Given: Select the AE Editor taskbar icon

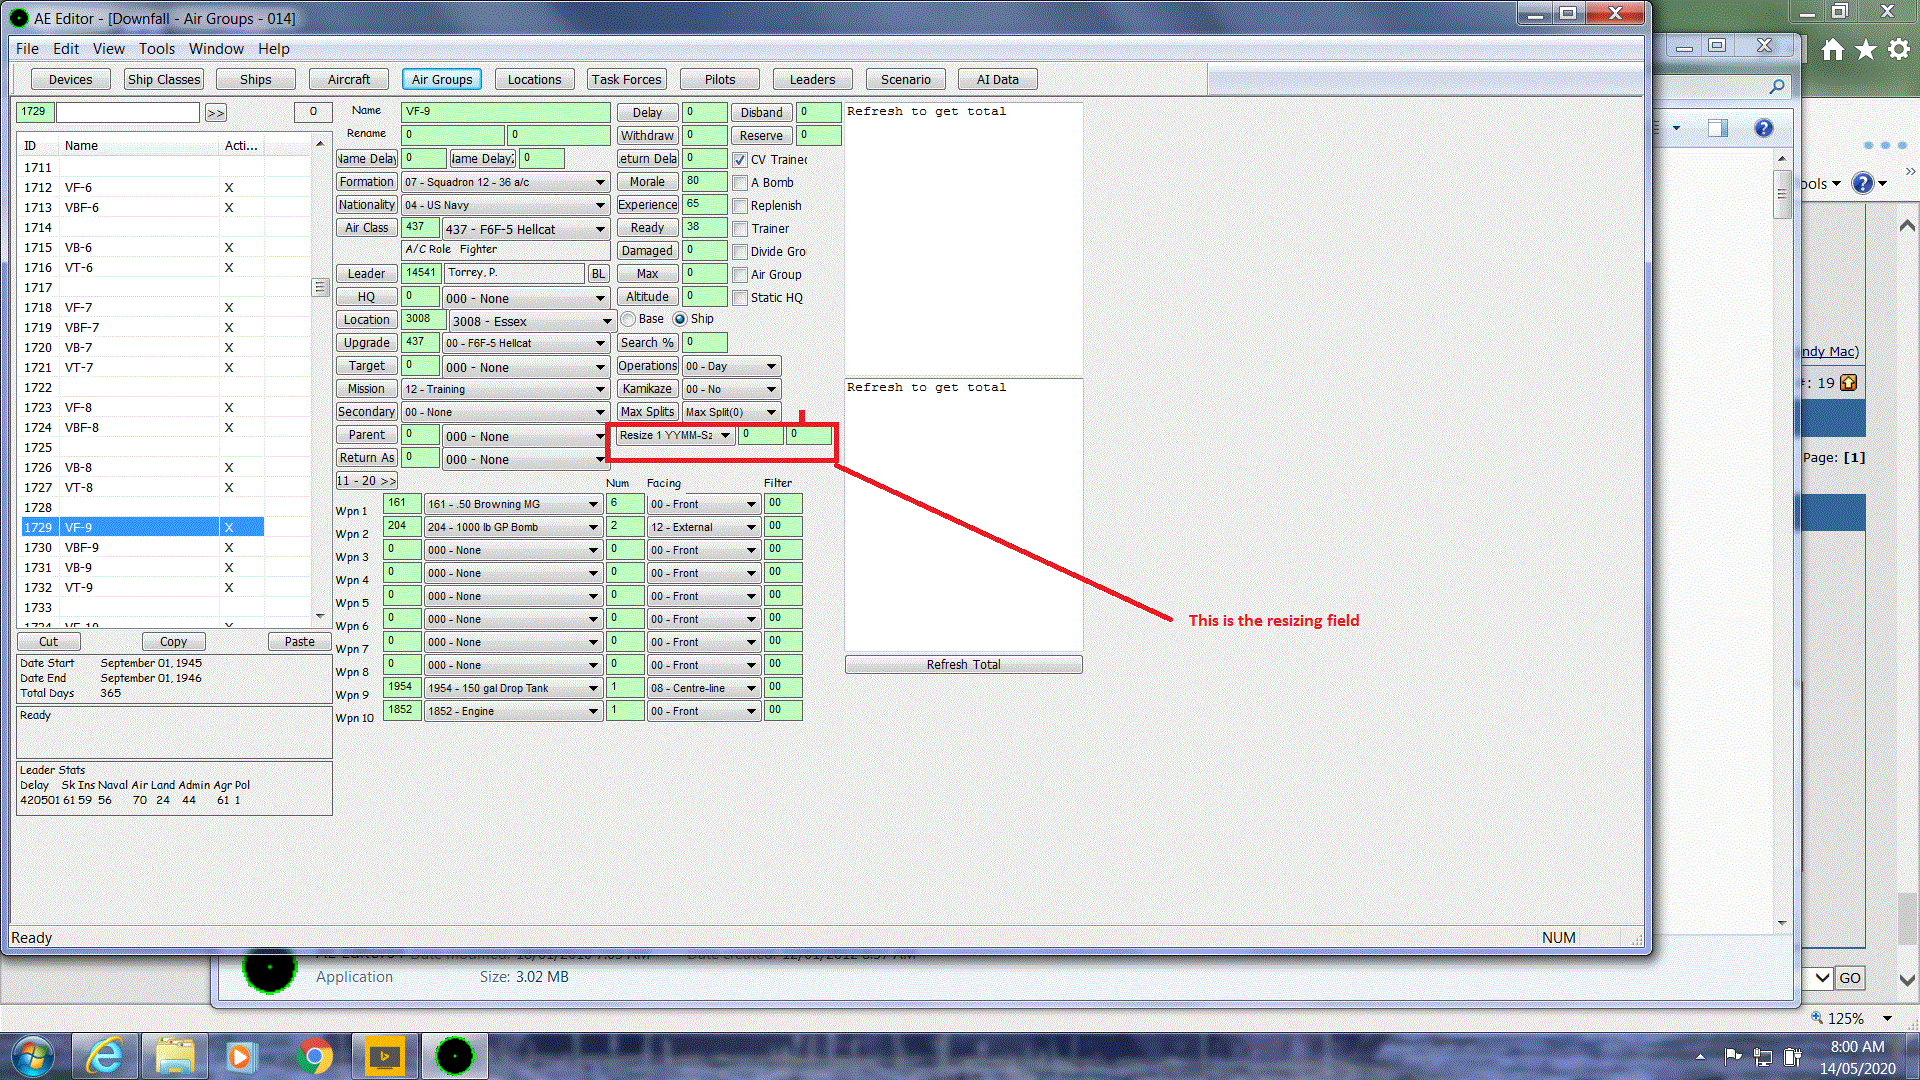Looking at the screenshot, I should 454,1056.
